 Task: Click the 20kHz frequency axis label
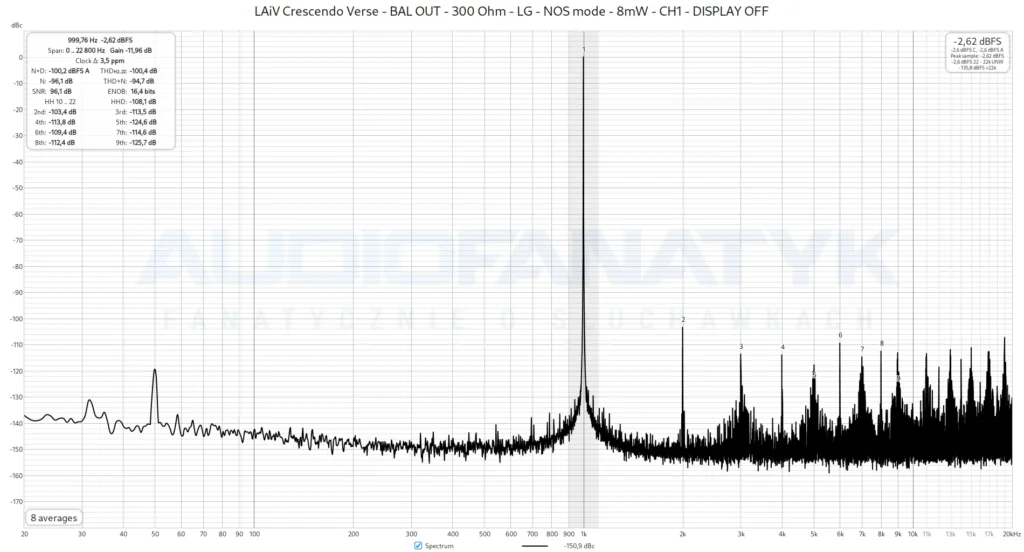[1012, 534]
